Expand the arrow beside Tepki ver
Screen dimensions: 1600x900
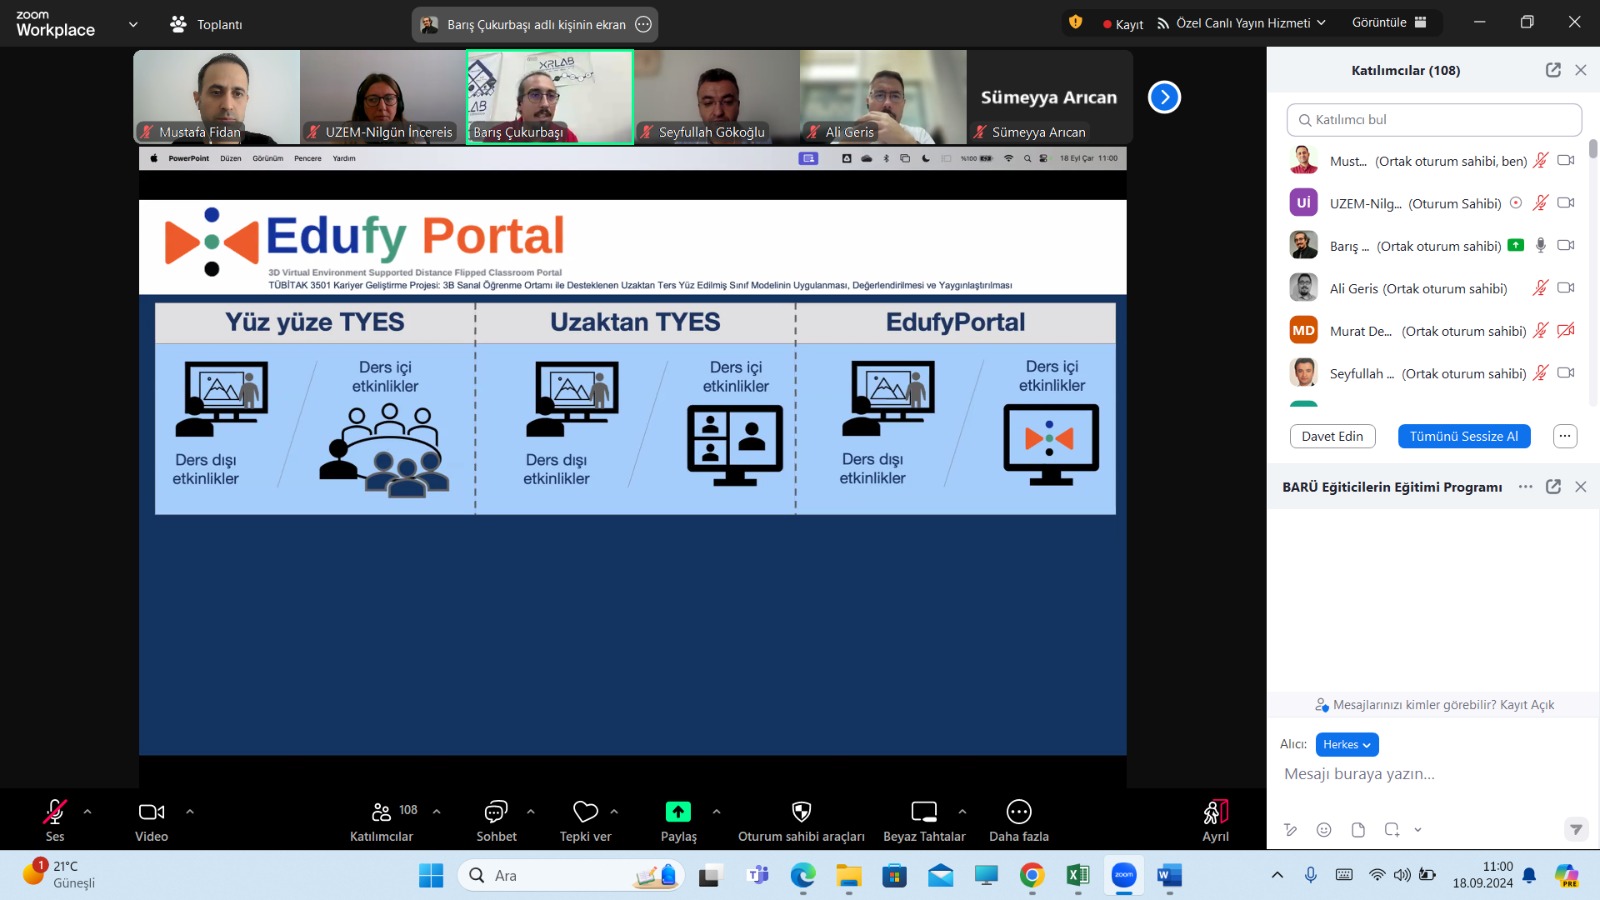(614, 811)
